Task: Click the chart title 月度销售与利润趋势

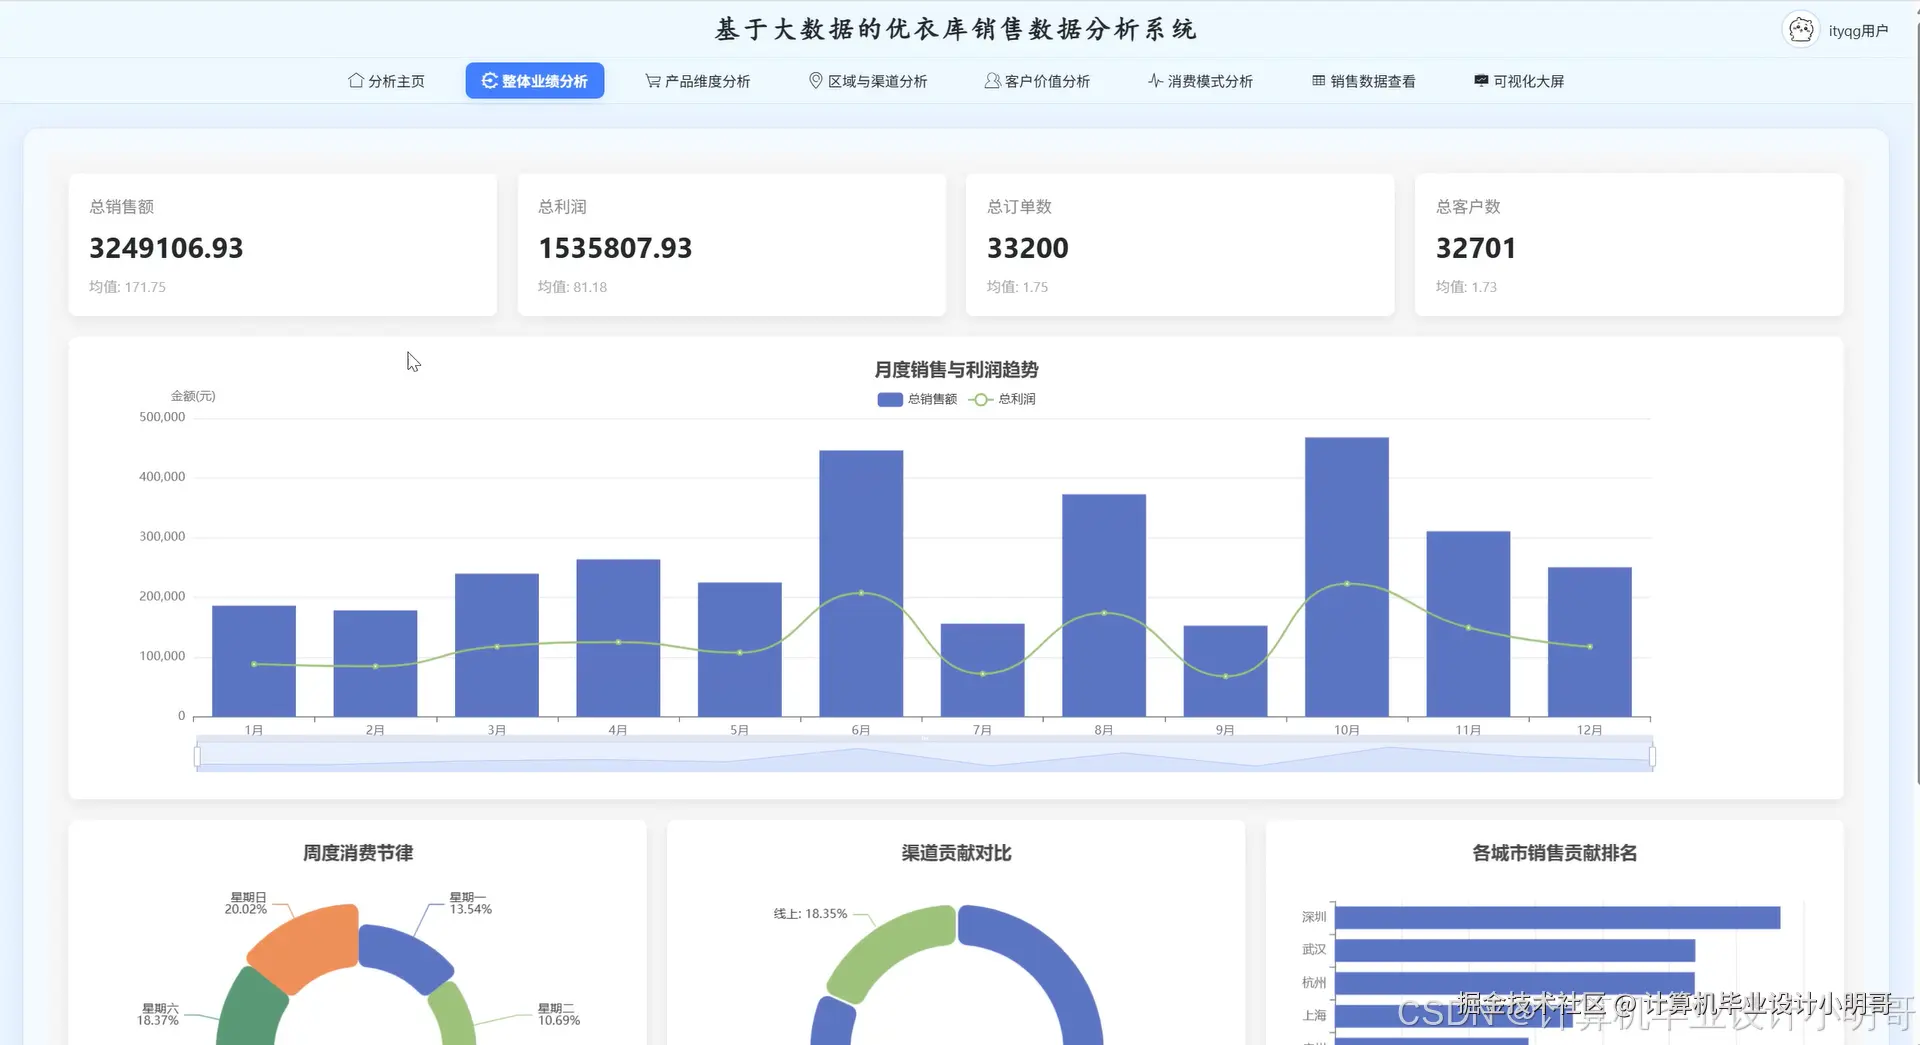Action: coord(956,370)
